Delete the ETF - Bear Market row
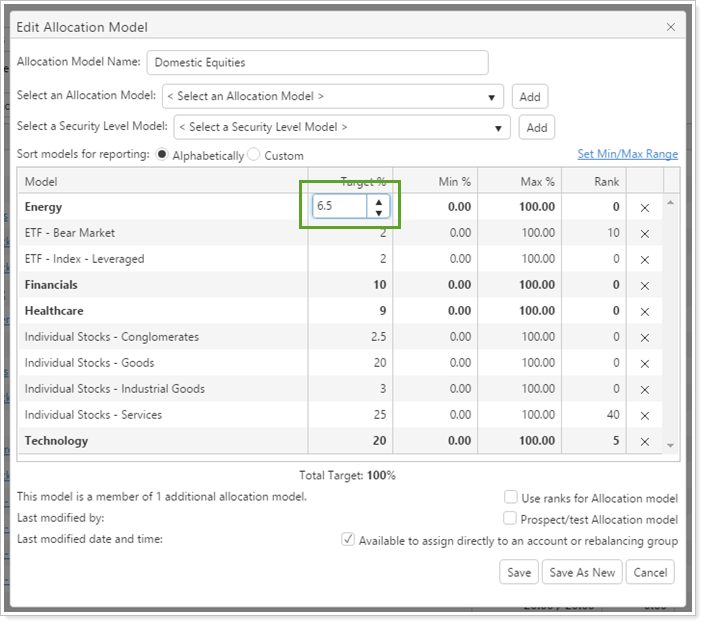The height and width of the screenshot is (625, 705). coord(644,233)
